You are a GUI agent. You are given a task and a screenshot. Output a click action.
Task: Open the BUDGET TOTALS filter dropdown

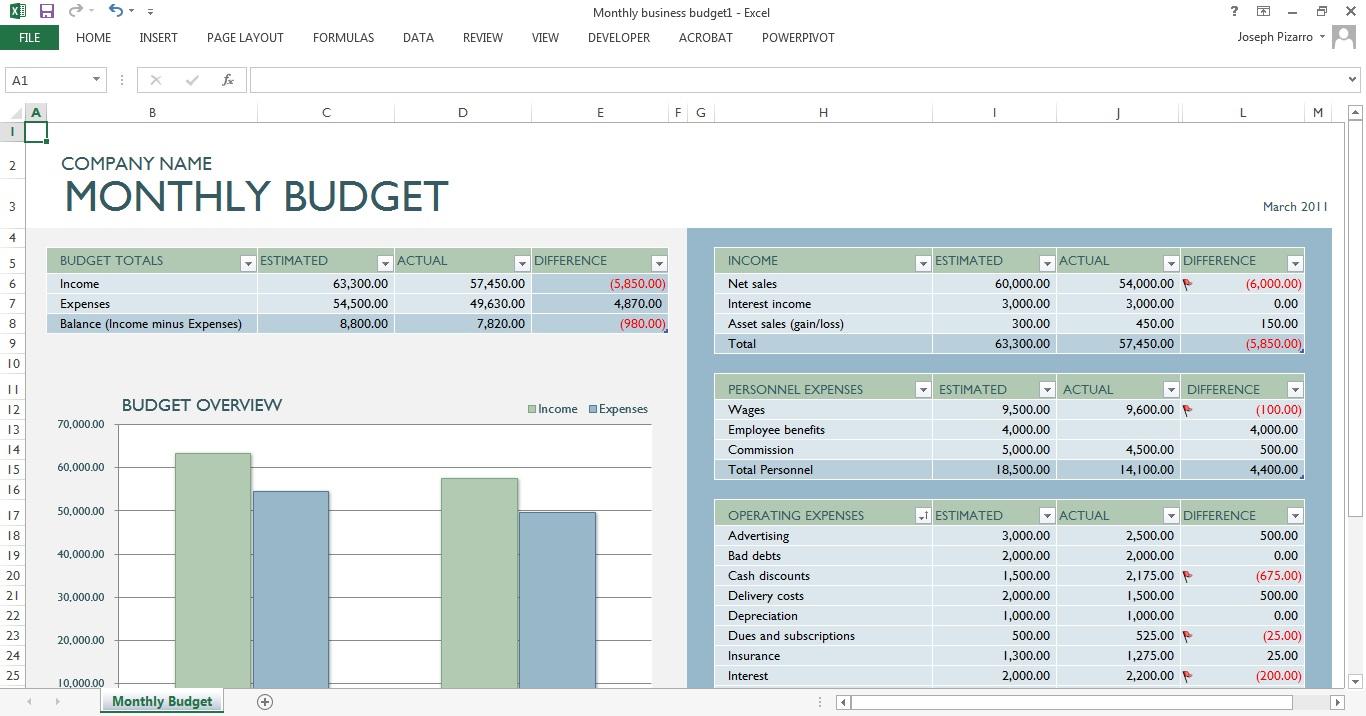click(x=248, y=262)
